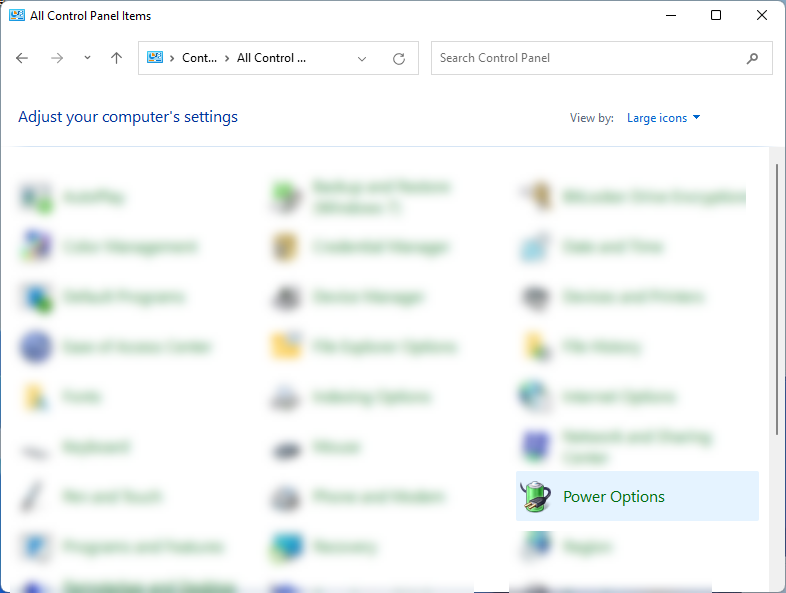The width and height of the screenshot is (786, 593).
Task: Select the 'Cont...' breadcrumb
Action: 199,58
